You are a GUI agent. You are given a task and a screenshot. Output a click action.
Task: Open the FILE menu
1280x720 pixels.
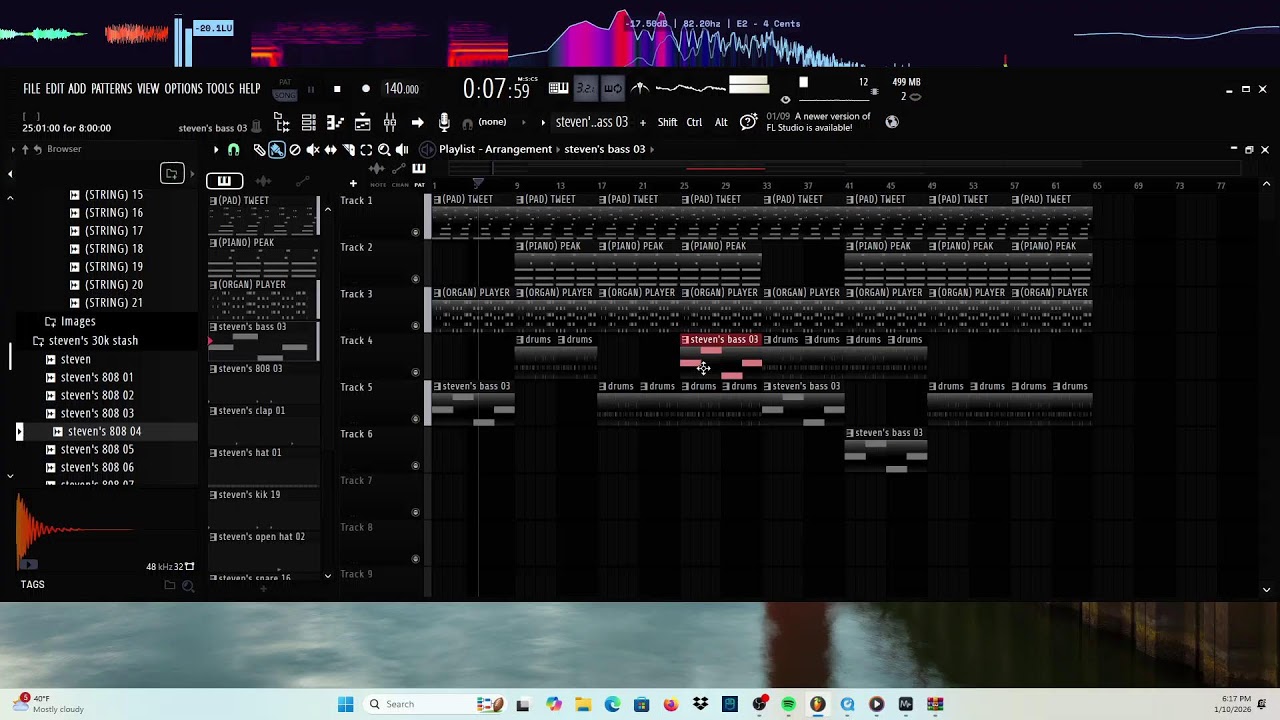pyautogui.click(x=32, y=89)
